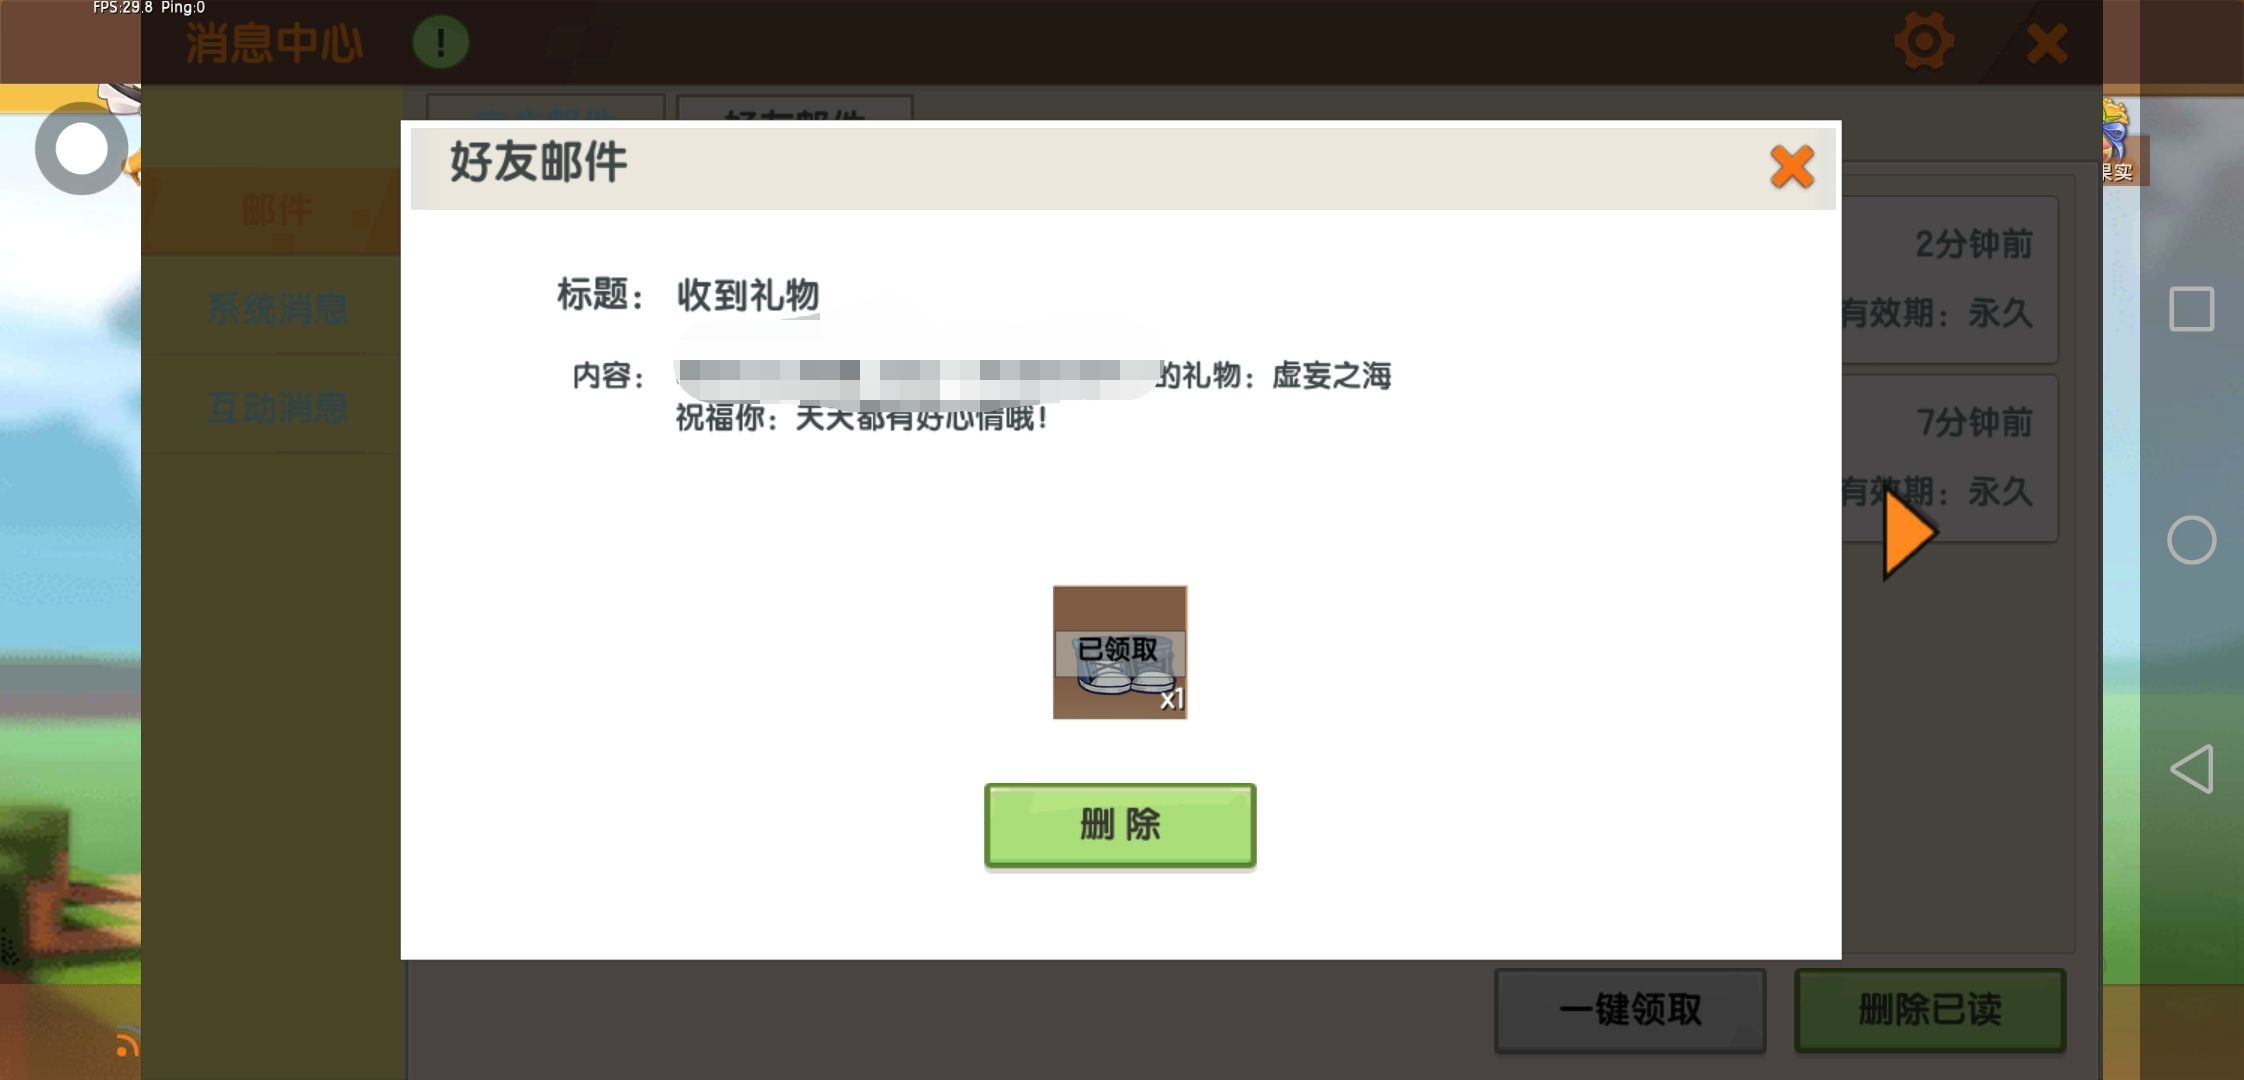Close the 好友邮件 dialog with orange X
Viewport: 2244px width, 1080px height.
pyautogui.click(x=1791, y=167)
